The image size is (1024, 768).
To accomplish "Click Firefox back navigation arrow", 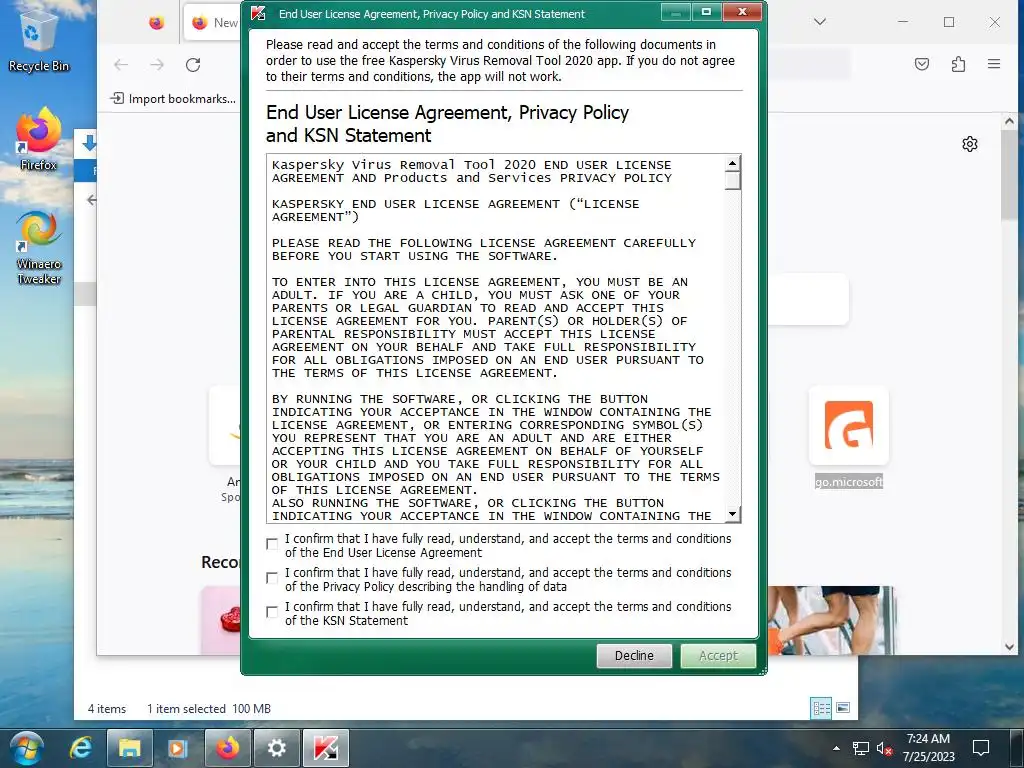I will pos(121,65).
